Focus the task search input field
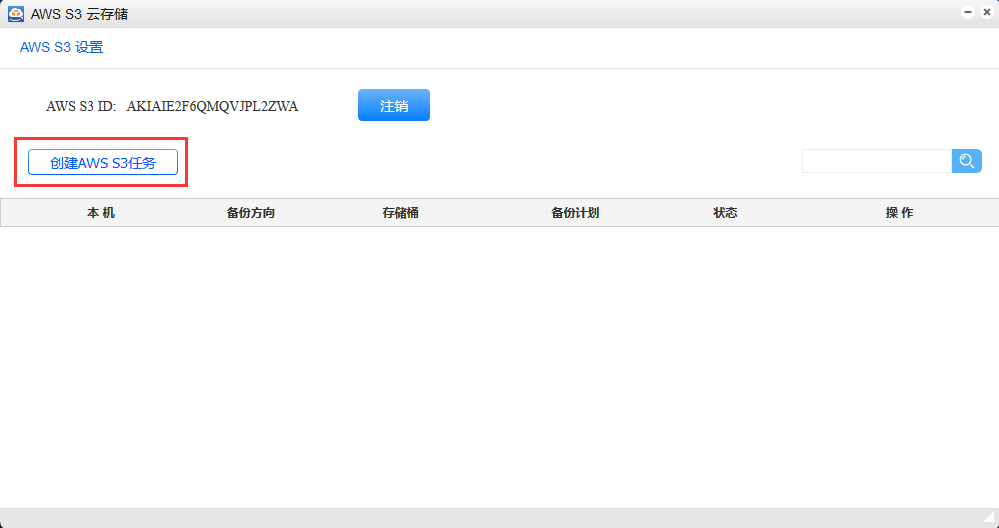 (877, 161)
